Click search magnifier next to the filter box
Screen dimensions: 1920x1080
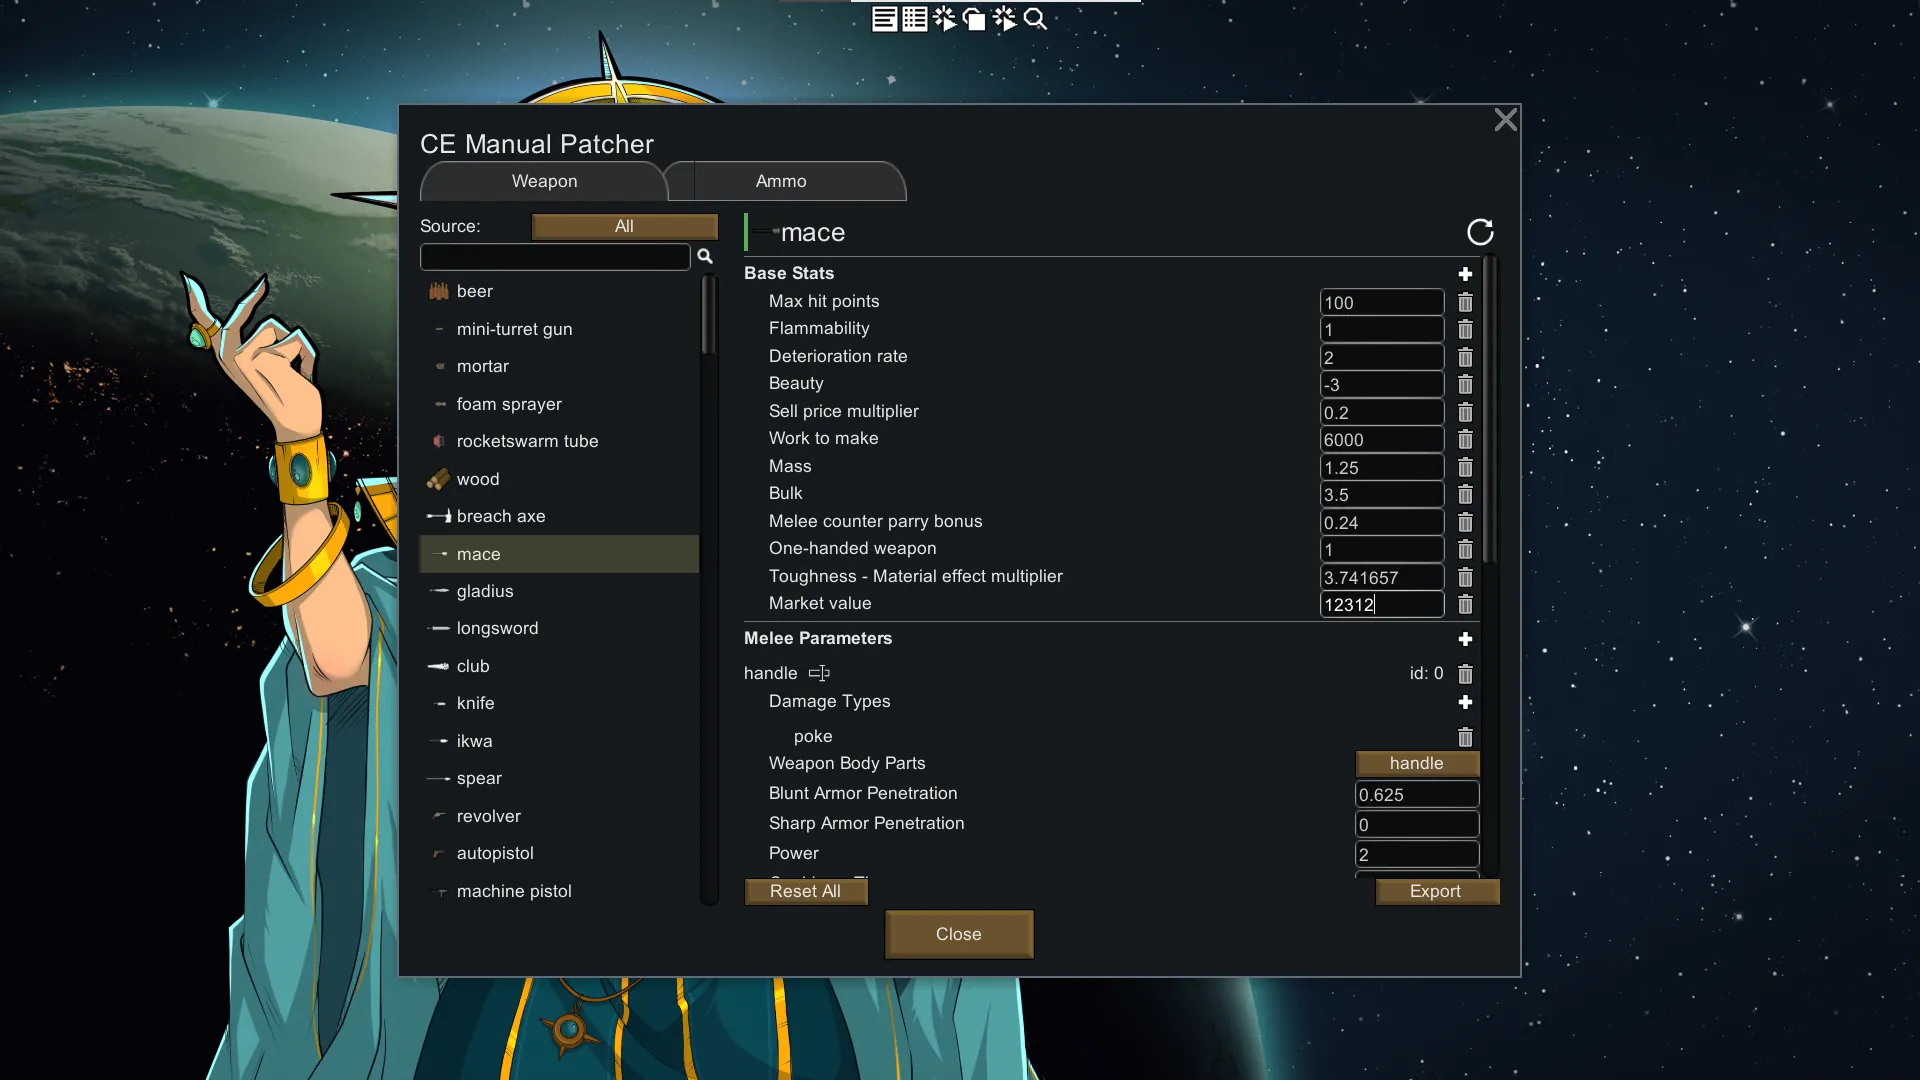pos(705,257)
